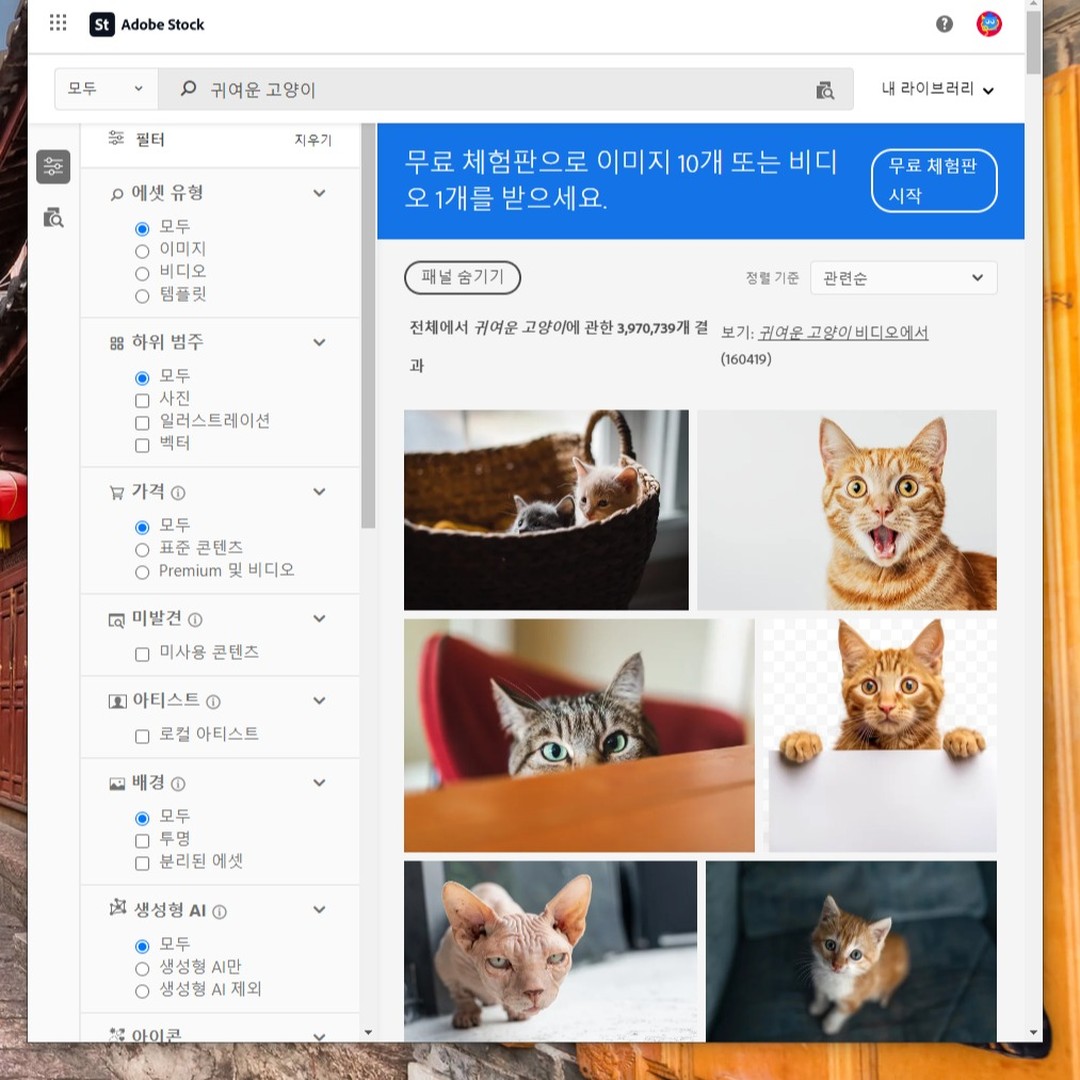Check the 일러스트레이션 checkbox
The height and width of the screenshot is (1080, 1080).
coord(142,423)
